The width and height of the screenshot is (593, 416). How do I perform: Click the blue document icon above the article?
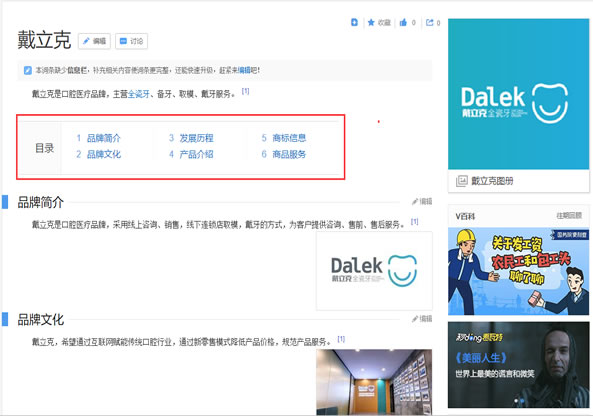click(354, 22)
